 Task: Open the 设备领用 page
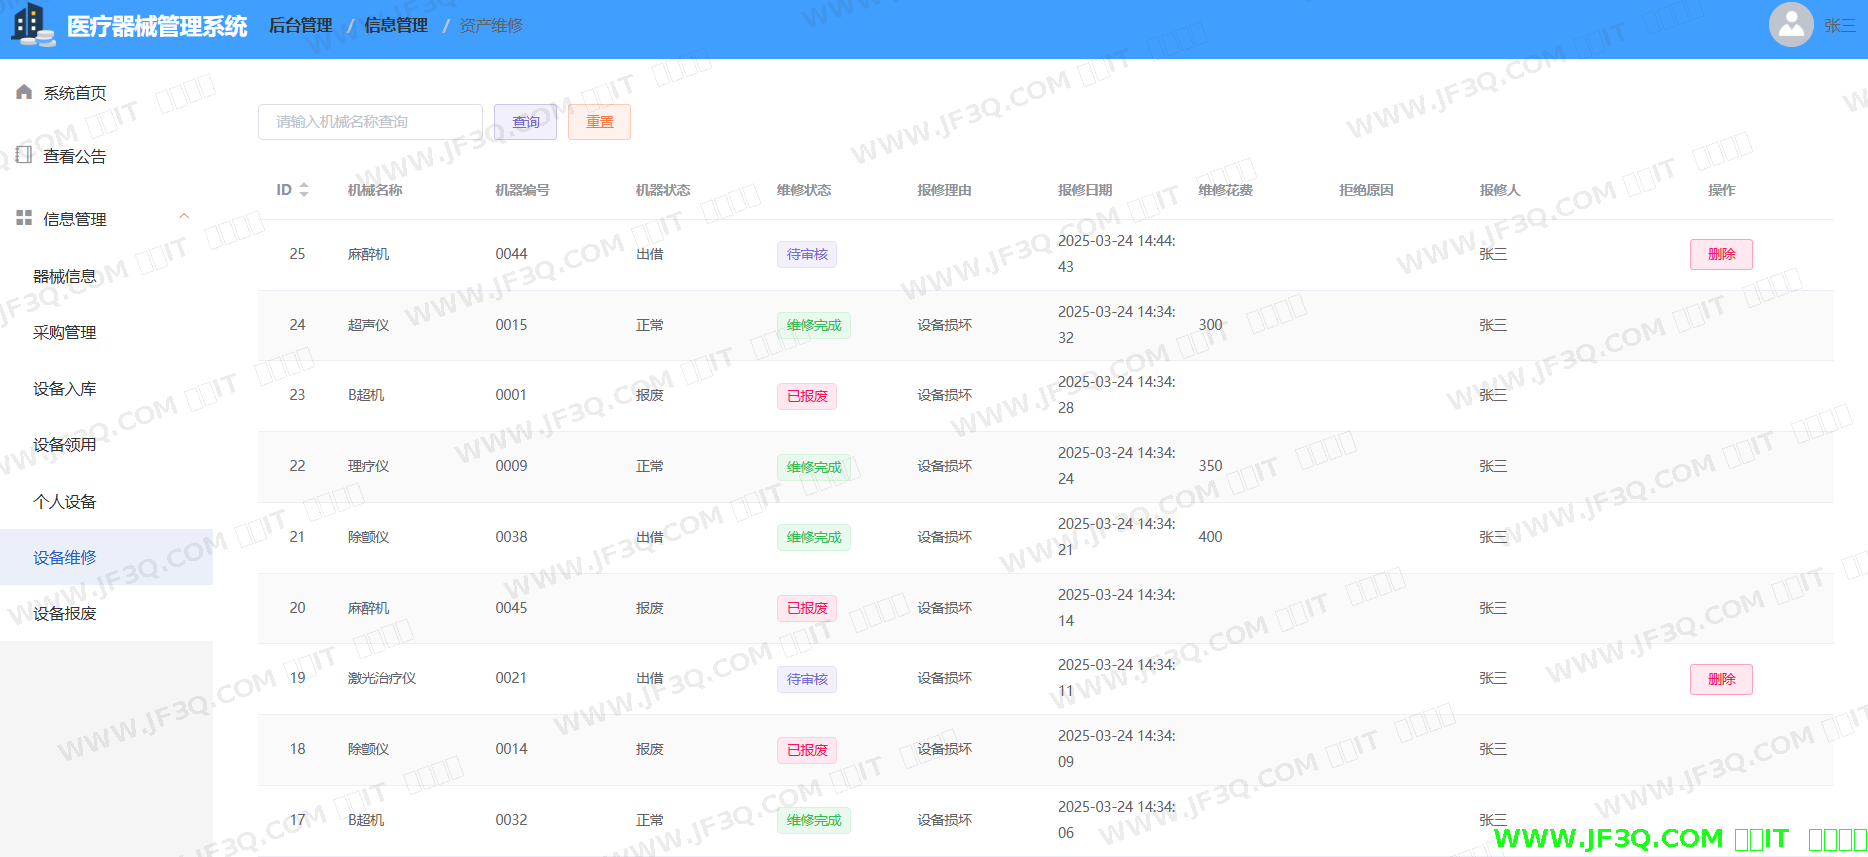(65, 445)
